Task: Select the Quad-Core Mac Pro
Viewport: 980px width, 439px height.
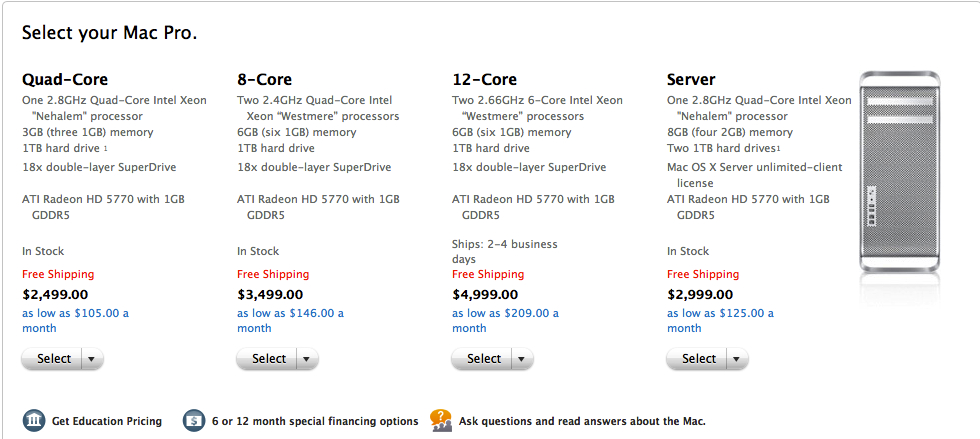Action: tap(54, 359)
